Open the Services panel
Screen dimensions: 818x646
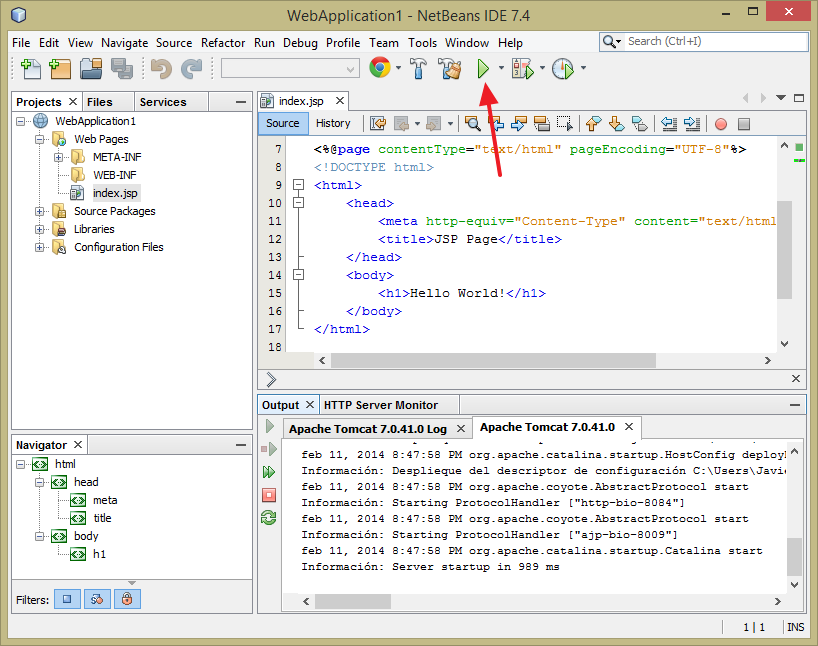[164, 101]
